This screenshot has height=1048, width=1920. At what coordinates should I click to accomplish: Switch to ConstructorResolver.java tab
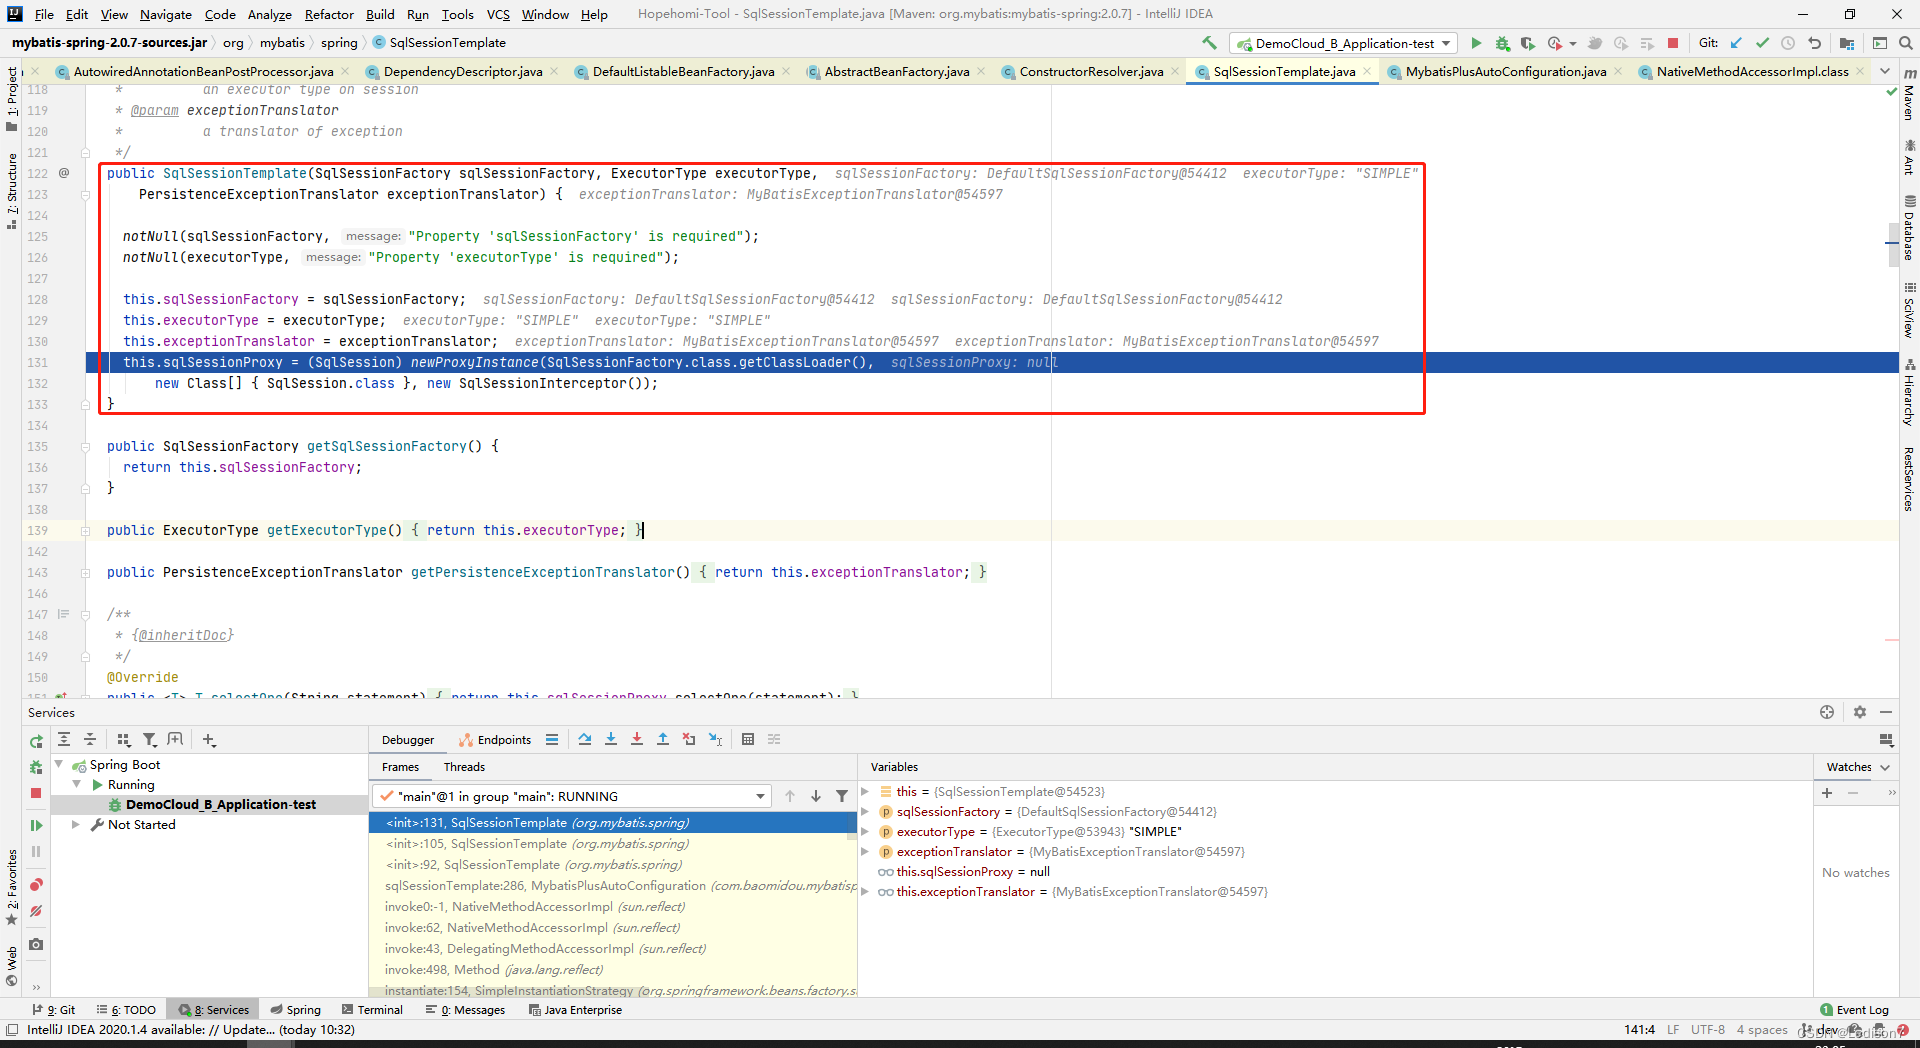[x=1091, y=71]
